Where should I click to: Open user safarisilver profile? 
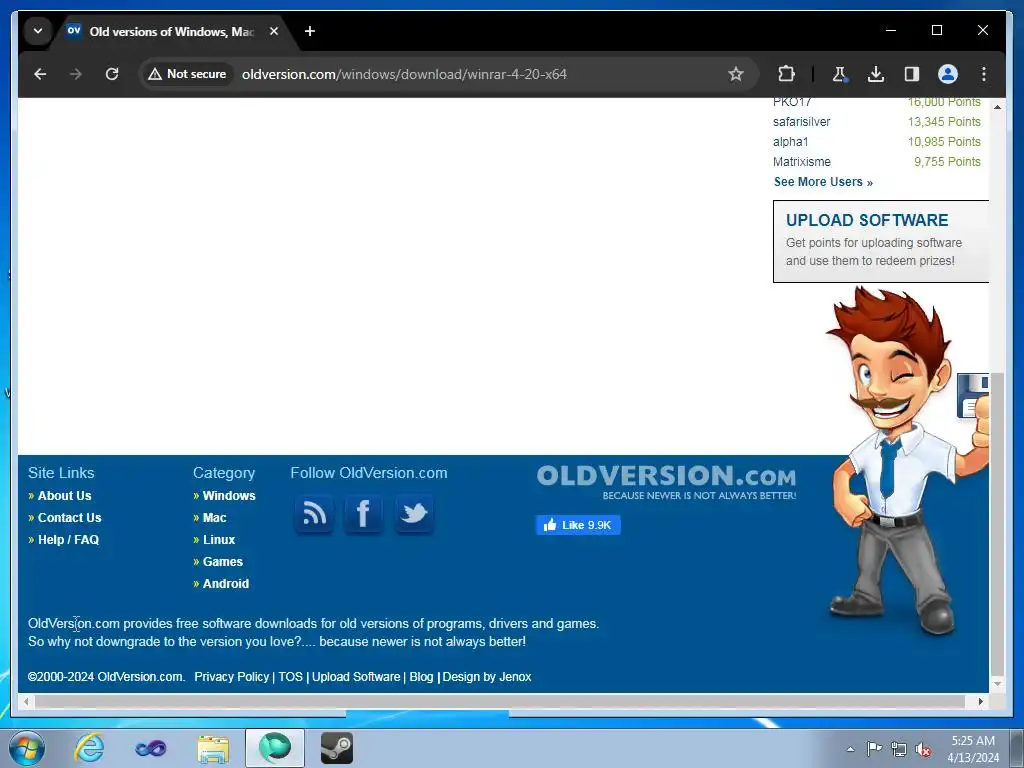coord(801,122)
